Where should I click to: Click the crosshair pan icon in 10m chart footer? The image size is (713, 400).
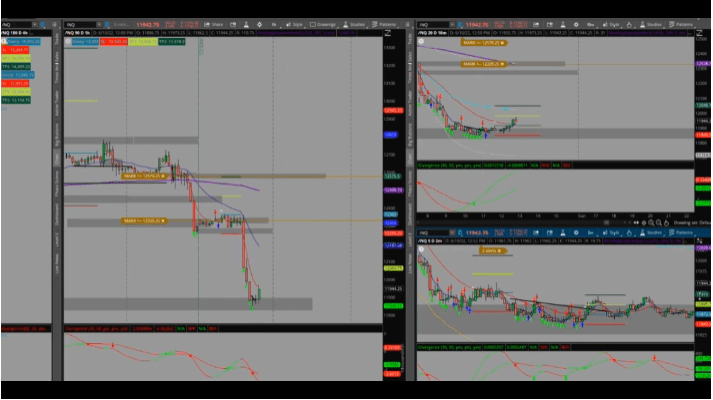coord(643,223)
